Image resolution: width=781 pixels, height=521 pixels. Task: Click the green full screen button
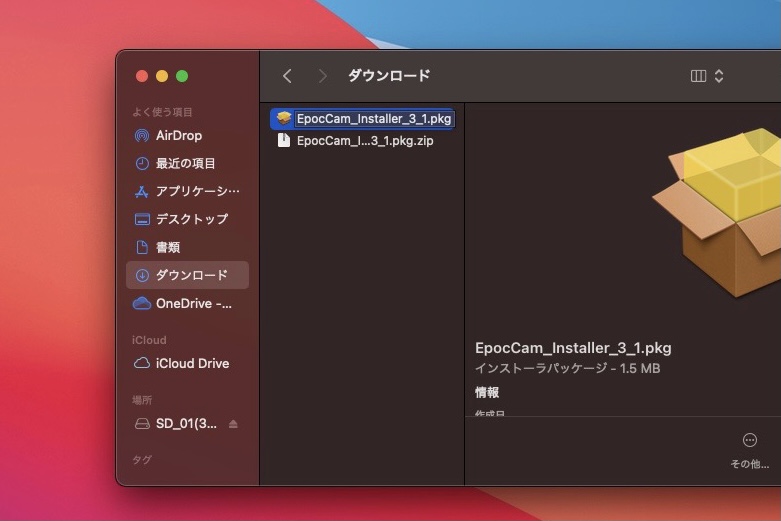(x=182, y=76)
